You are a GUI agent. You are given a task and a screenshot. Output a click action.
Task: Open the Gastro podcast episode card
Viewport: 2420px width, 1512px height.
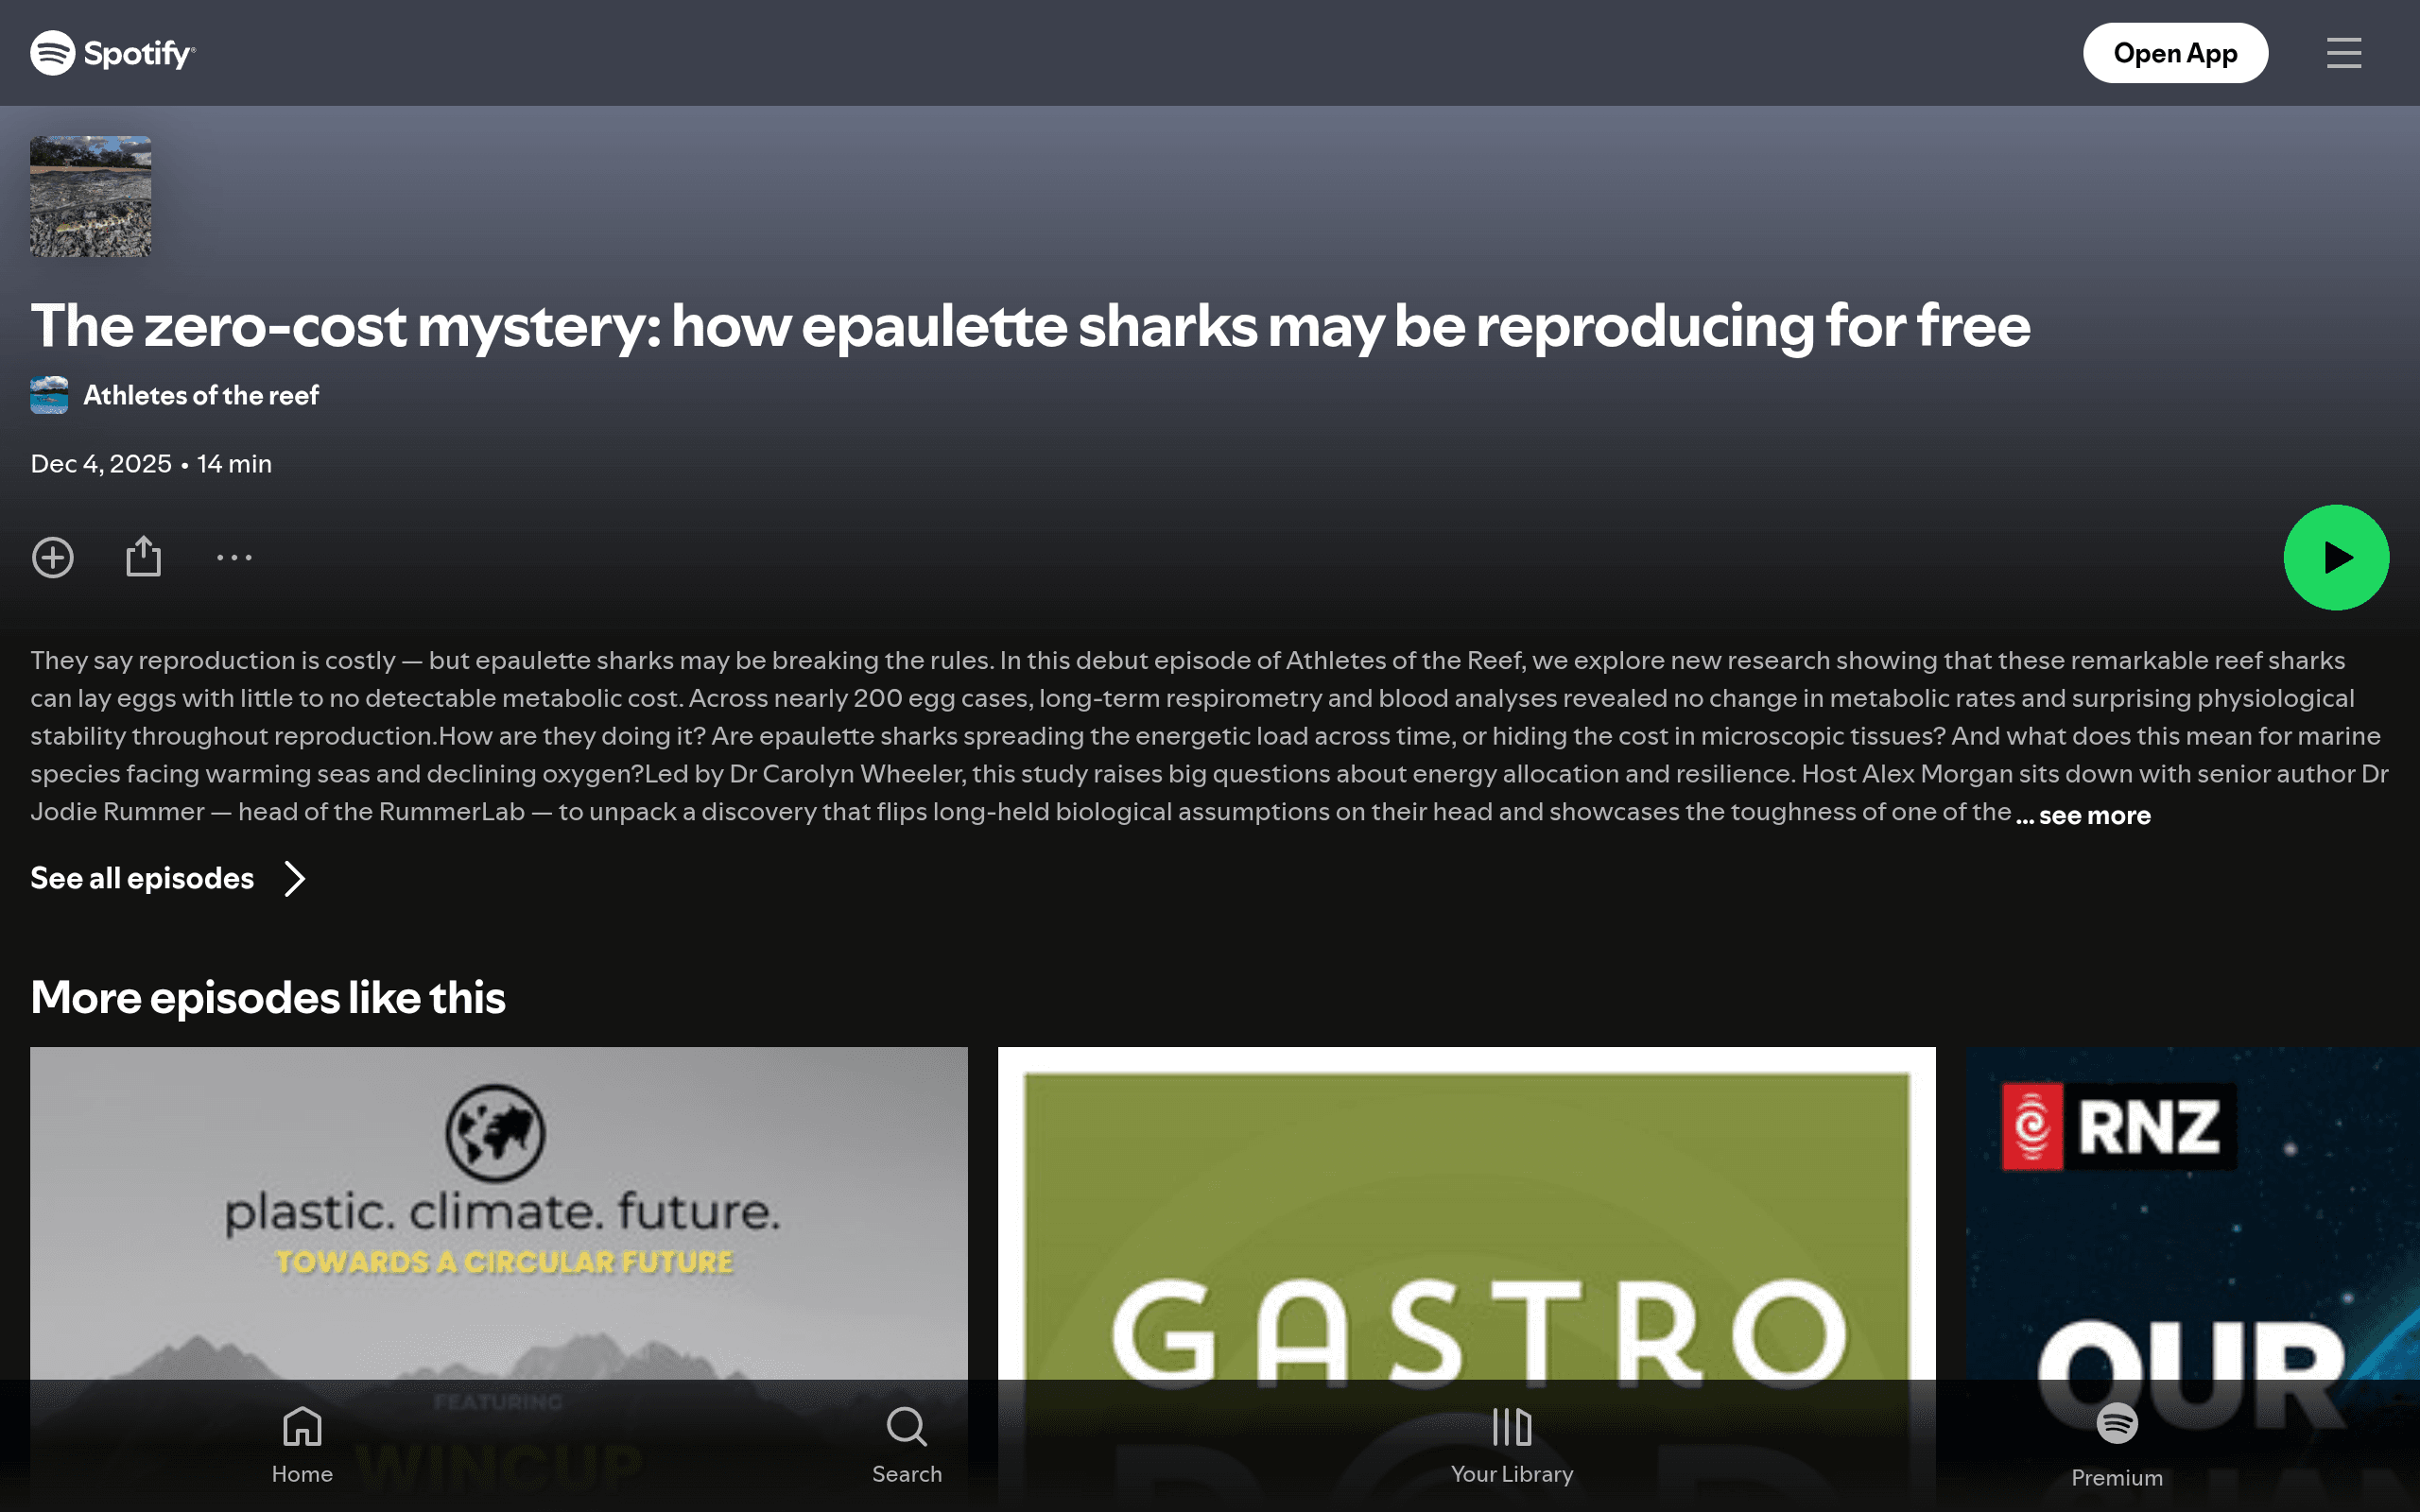pyautogui.click(x=1467, y=1279)
